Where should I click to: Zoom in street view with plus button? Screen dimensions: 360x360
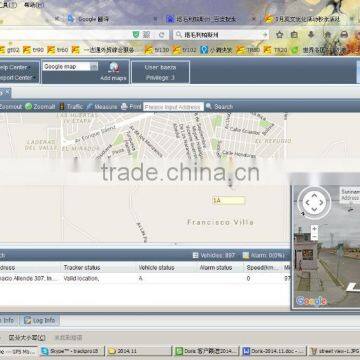coord(314,229)
